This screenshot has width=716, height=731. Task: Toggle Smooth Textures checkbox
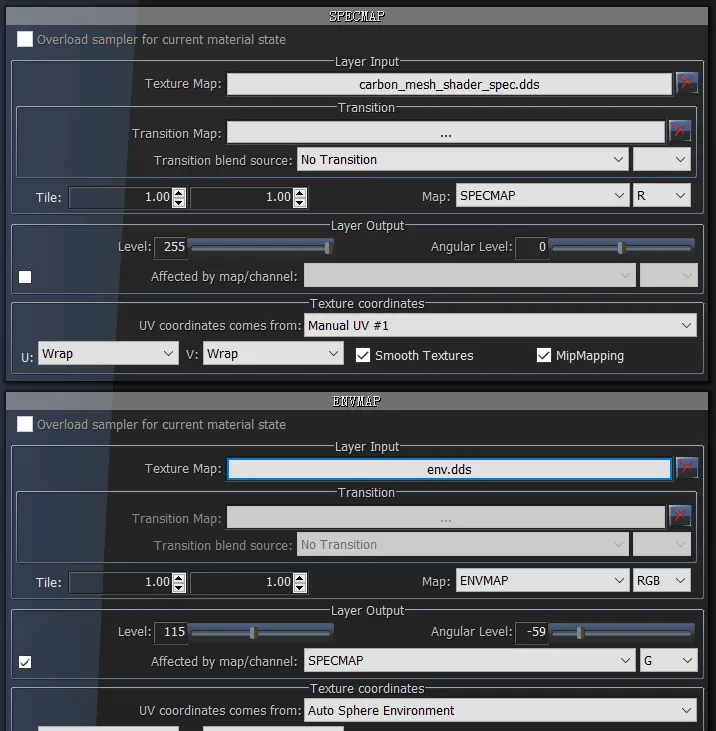click(364, 355)
